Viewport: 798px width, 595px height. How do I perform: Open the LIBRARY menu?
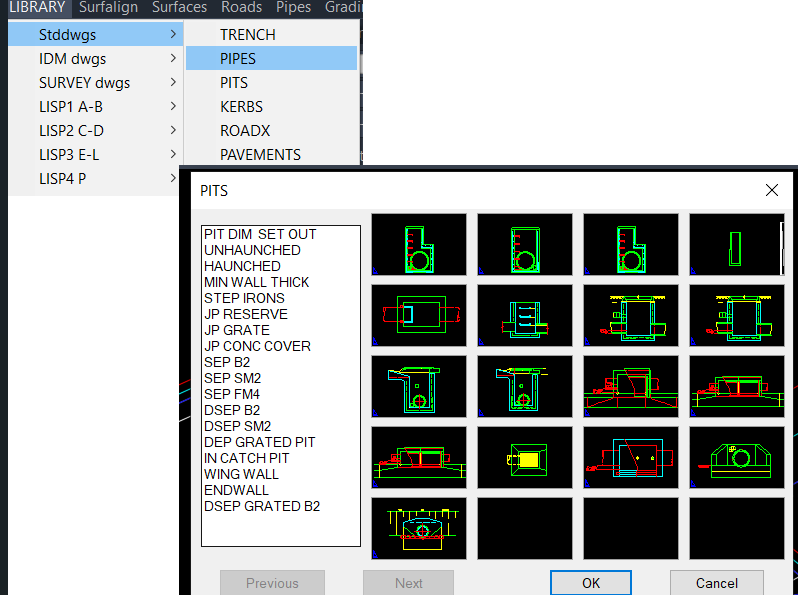(x=38, y=7)
